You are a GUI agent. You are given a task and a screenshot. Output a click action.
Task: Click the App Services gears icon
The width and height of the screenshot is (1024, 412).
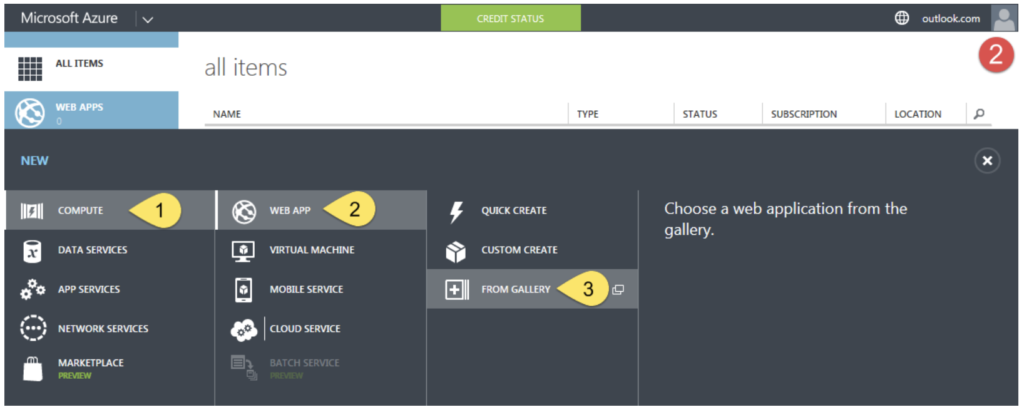coord(32,289)
